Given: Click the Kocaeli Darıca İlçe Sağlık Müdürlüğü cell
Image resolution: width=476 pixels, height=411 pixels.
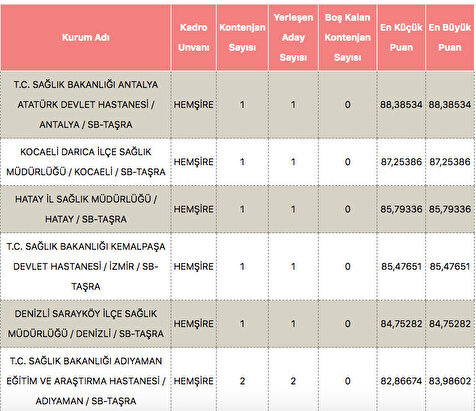Looking at the screenshot, I should tap(86, 162).
